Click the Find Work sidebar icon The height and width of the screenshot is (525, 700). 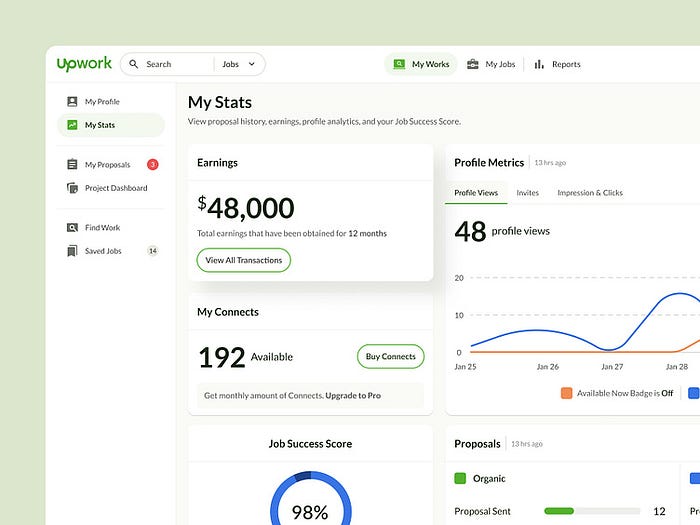pyautogui.click(x=72, y=228)
